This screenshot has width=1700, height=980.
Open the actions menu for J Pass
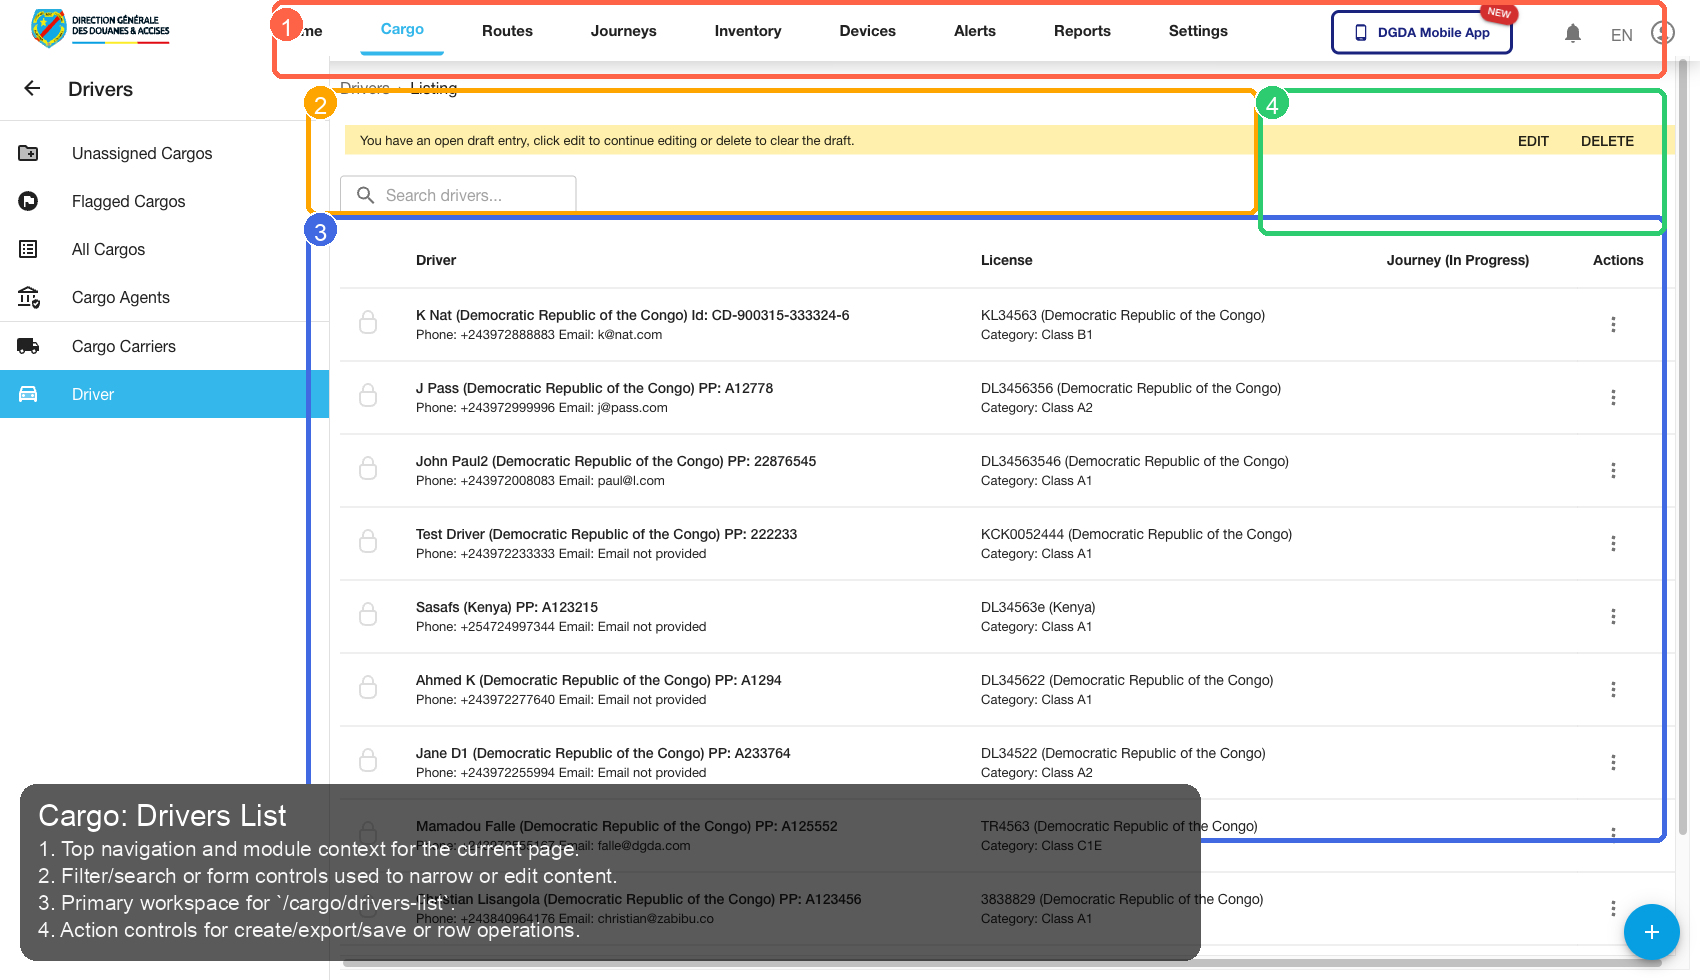click(x=1613, y=397)
